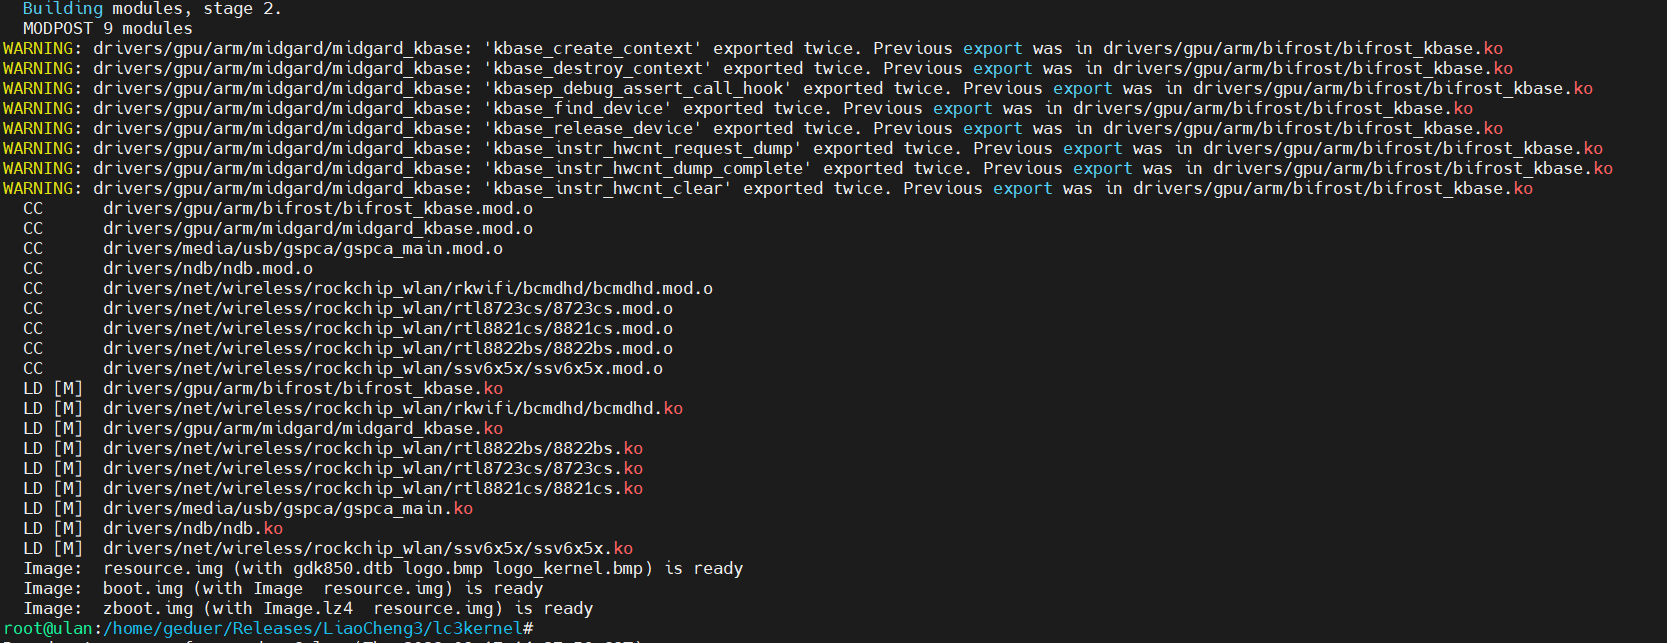Image resolution: width=1667 pixels, height=643 pixels.
Task: Click 'kbase_instr_hwcnt_request_dump' symbol text
Action: point(643,148)
